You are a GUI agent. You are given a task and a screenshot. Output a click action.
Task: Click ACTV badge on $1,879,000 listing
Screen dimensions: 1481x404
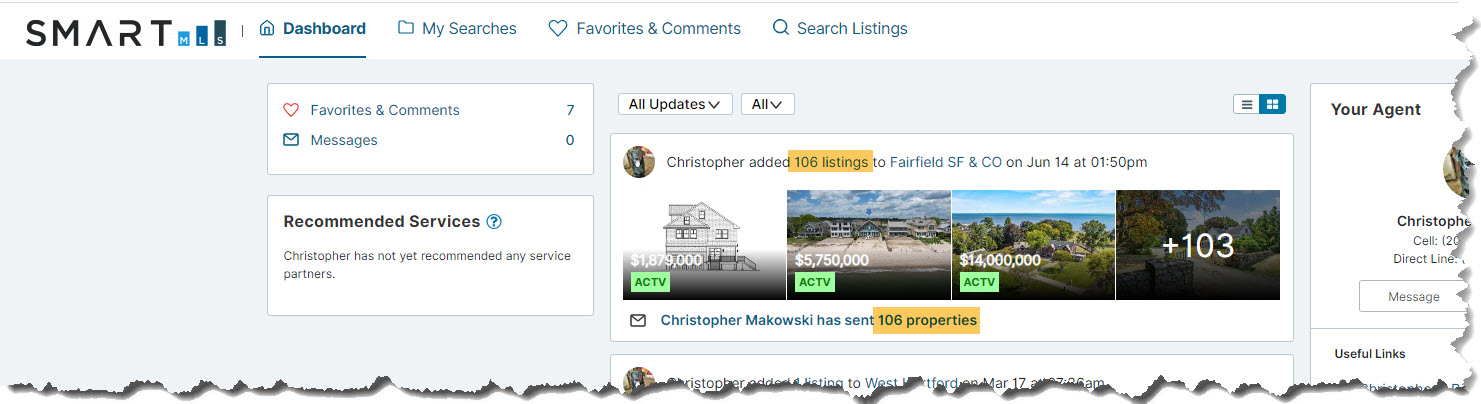click(x=650, y=282)
